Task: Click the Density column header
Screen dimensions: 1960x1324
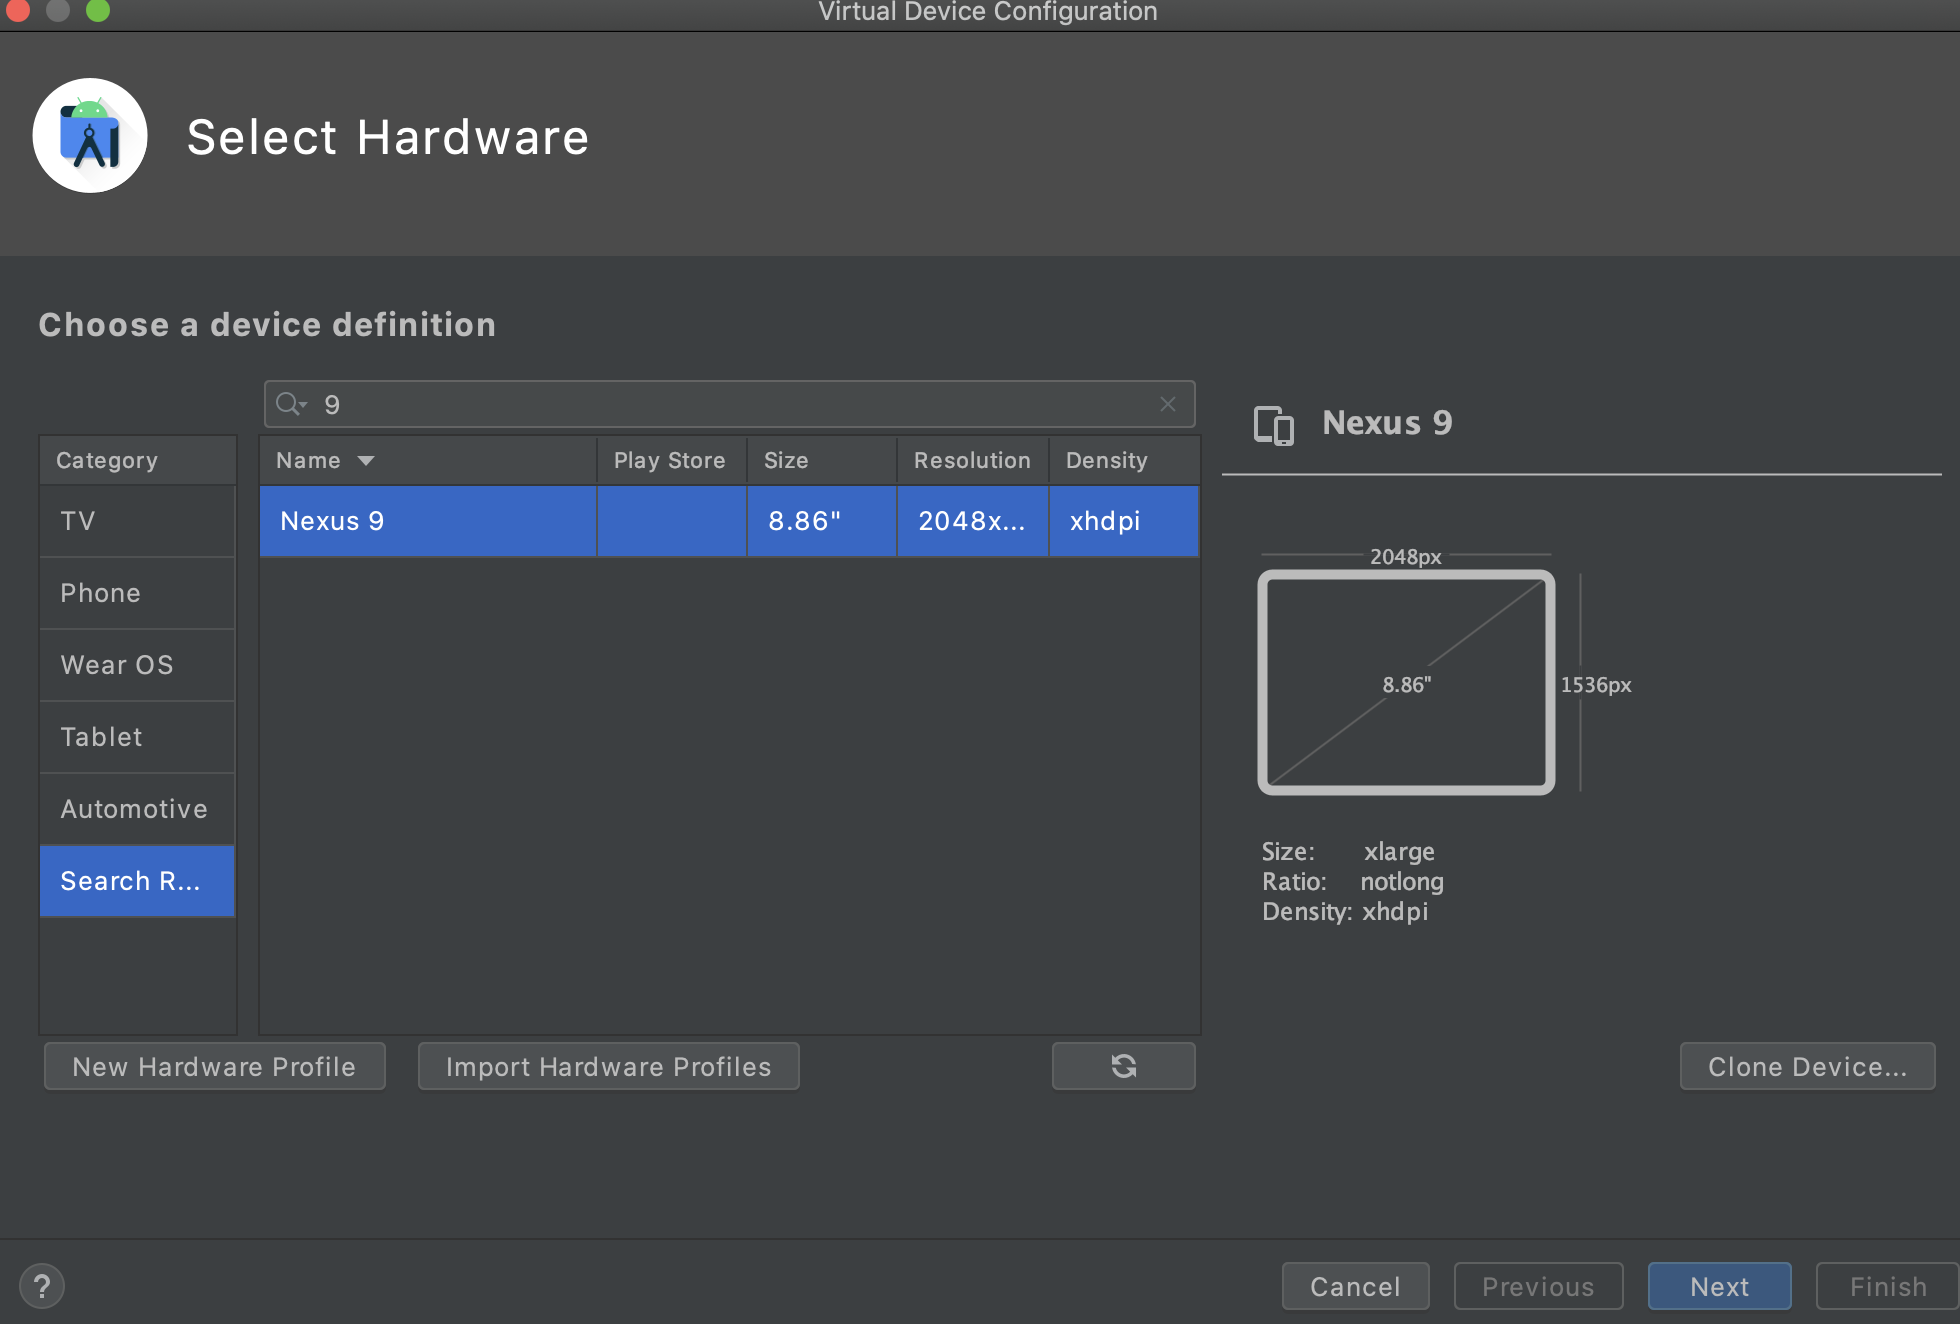Action: pyautogui.click(x=1124, y=461)
